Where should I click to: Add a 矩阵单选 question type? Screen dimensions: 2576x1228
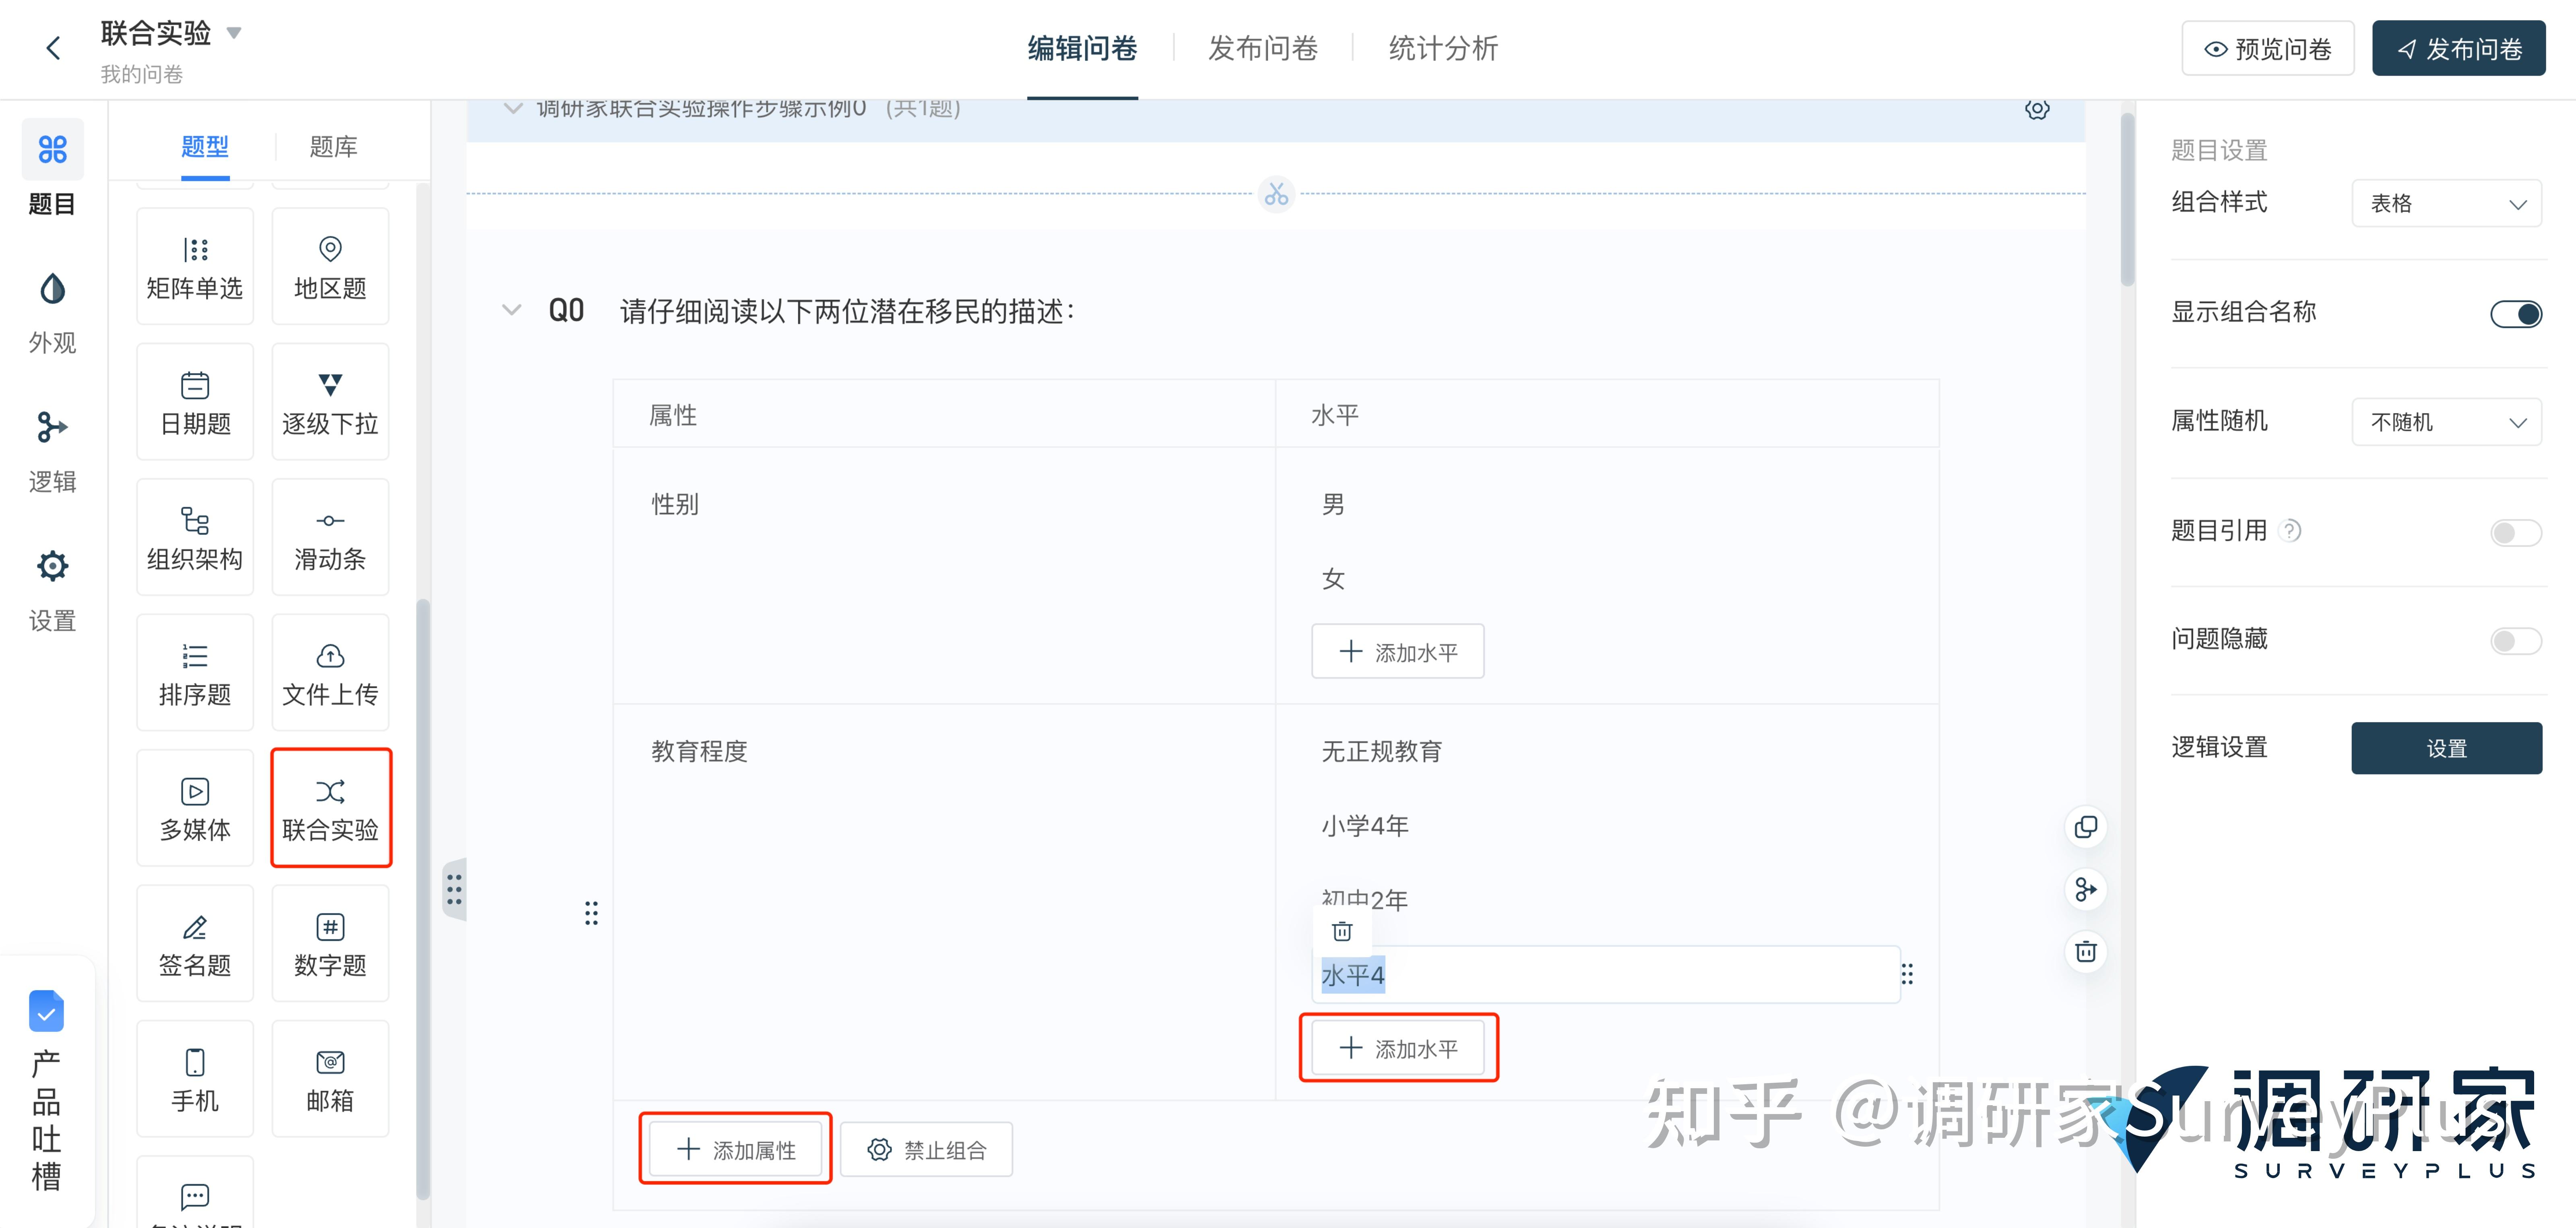(195, 266)
